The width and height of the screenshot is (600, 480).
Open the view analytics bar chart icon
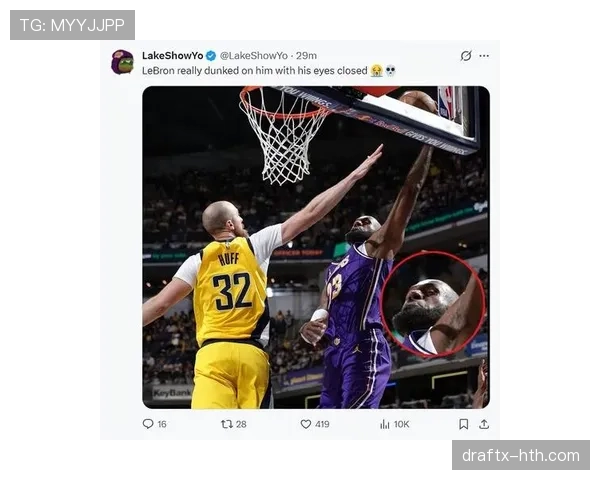point(385,424)
